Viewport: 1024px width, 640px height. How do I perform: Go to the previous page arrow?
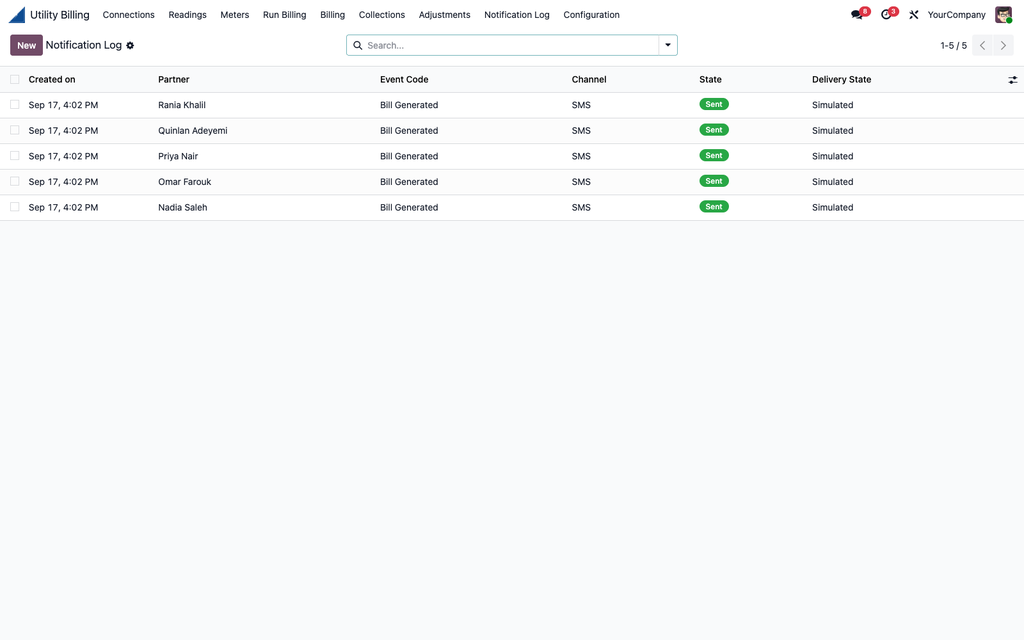pos(982,45)
